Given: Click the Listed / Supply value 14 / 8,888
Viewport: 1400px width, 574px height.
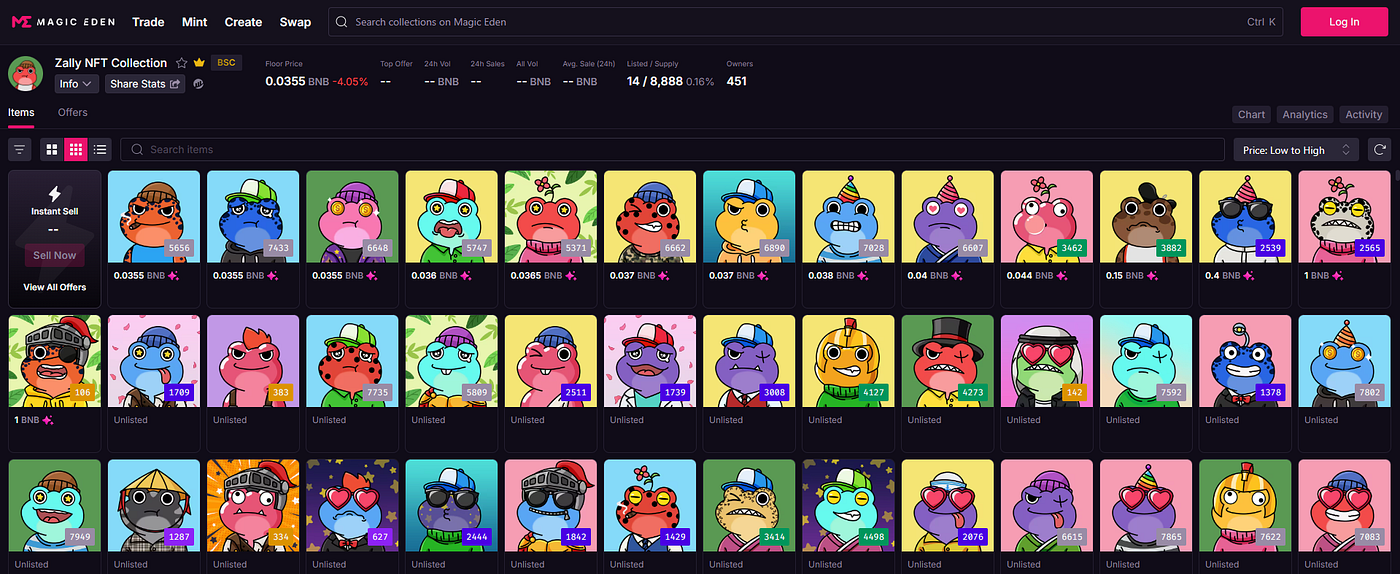Looking at the screenshot, I should (655, 81).
